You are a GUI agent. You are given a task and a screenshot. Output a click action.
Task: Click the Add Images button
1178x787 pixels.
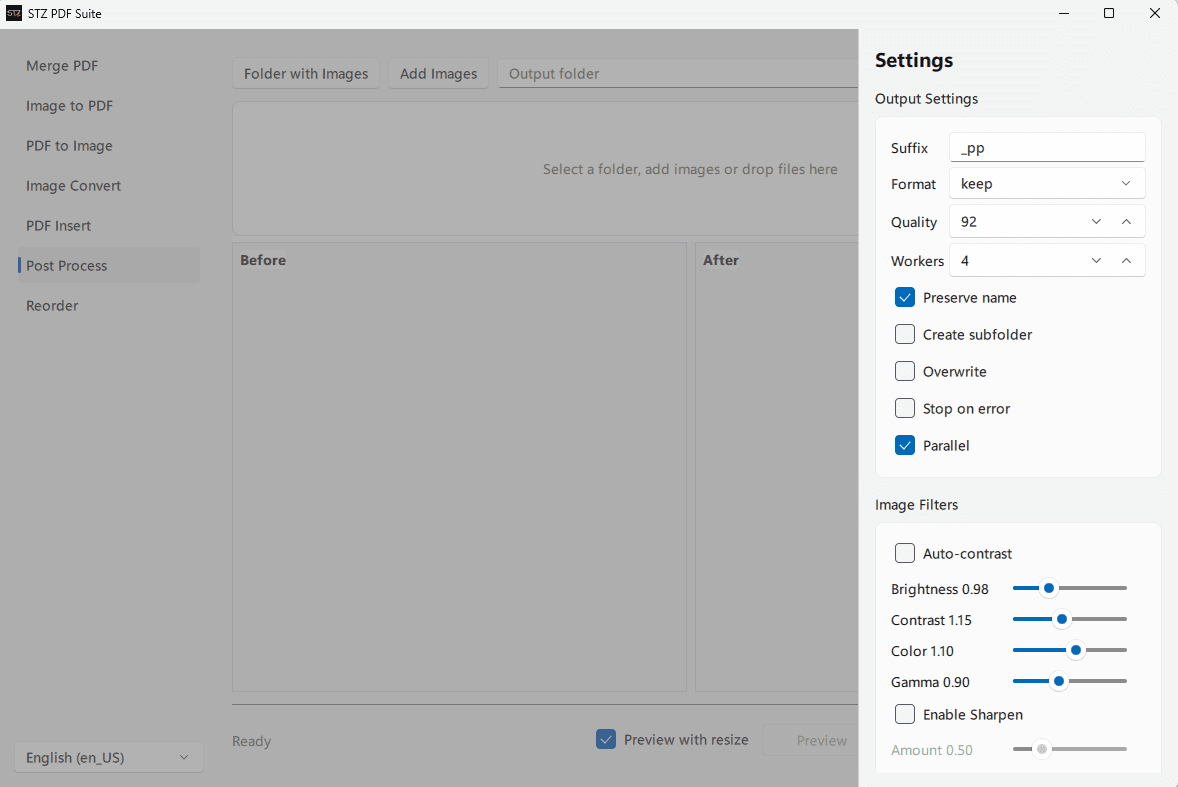click(438, 74)
